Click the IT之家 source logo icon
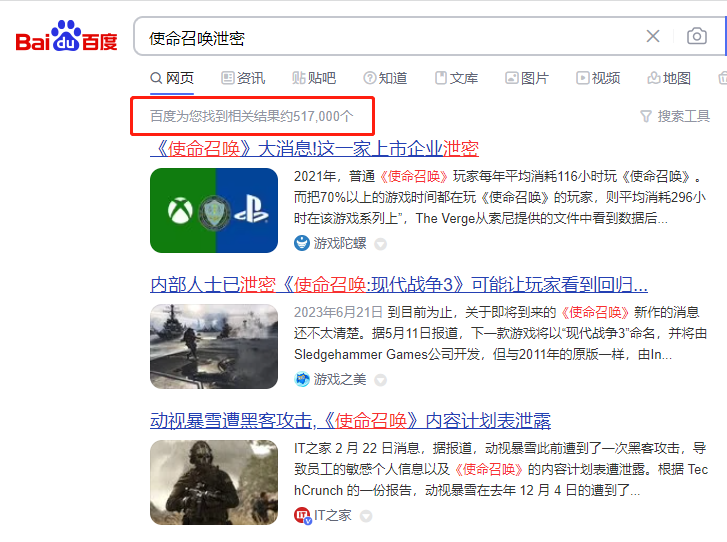 click(x=302, y=516)
